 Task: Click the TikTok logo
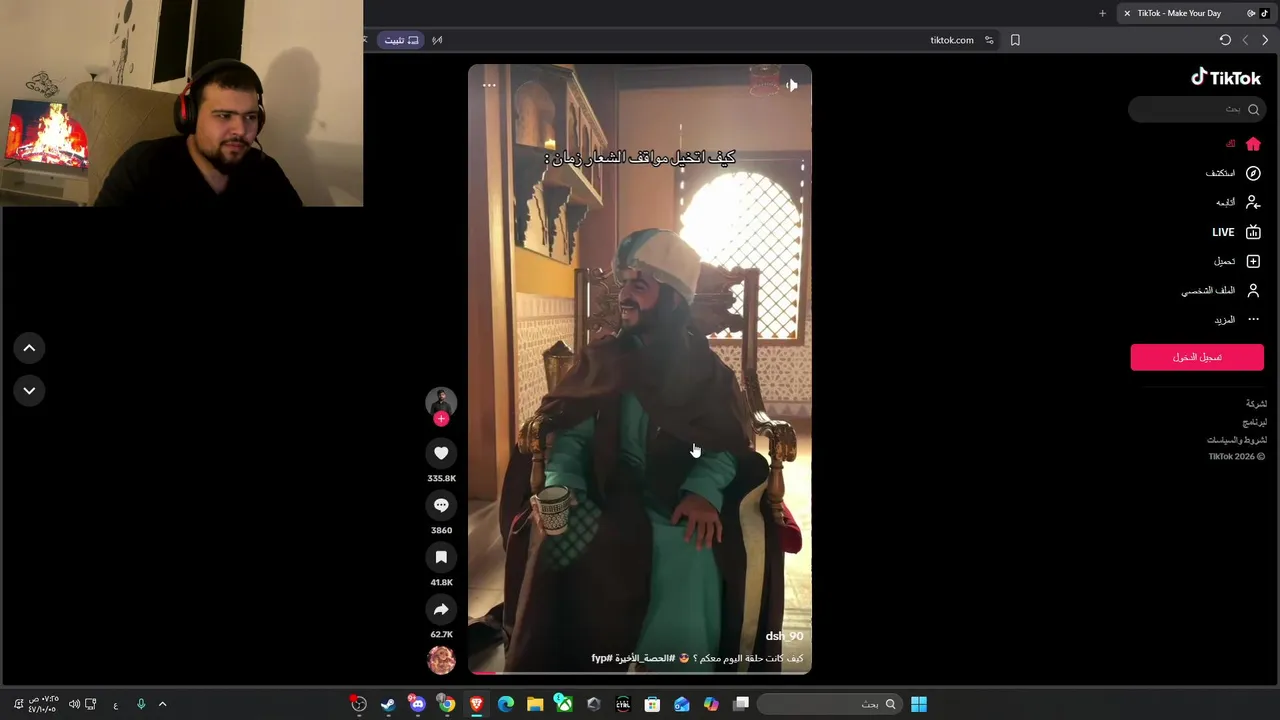coord(1226,77)
